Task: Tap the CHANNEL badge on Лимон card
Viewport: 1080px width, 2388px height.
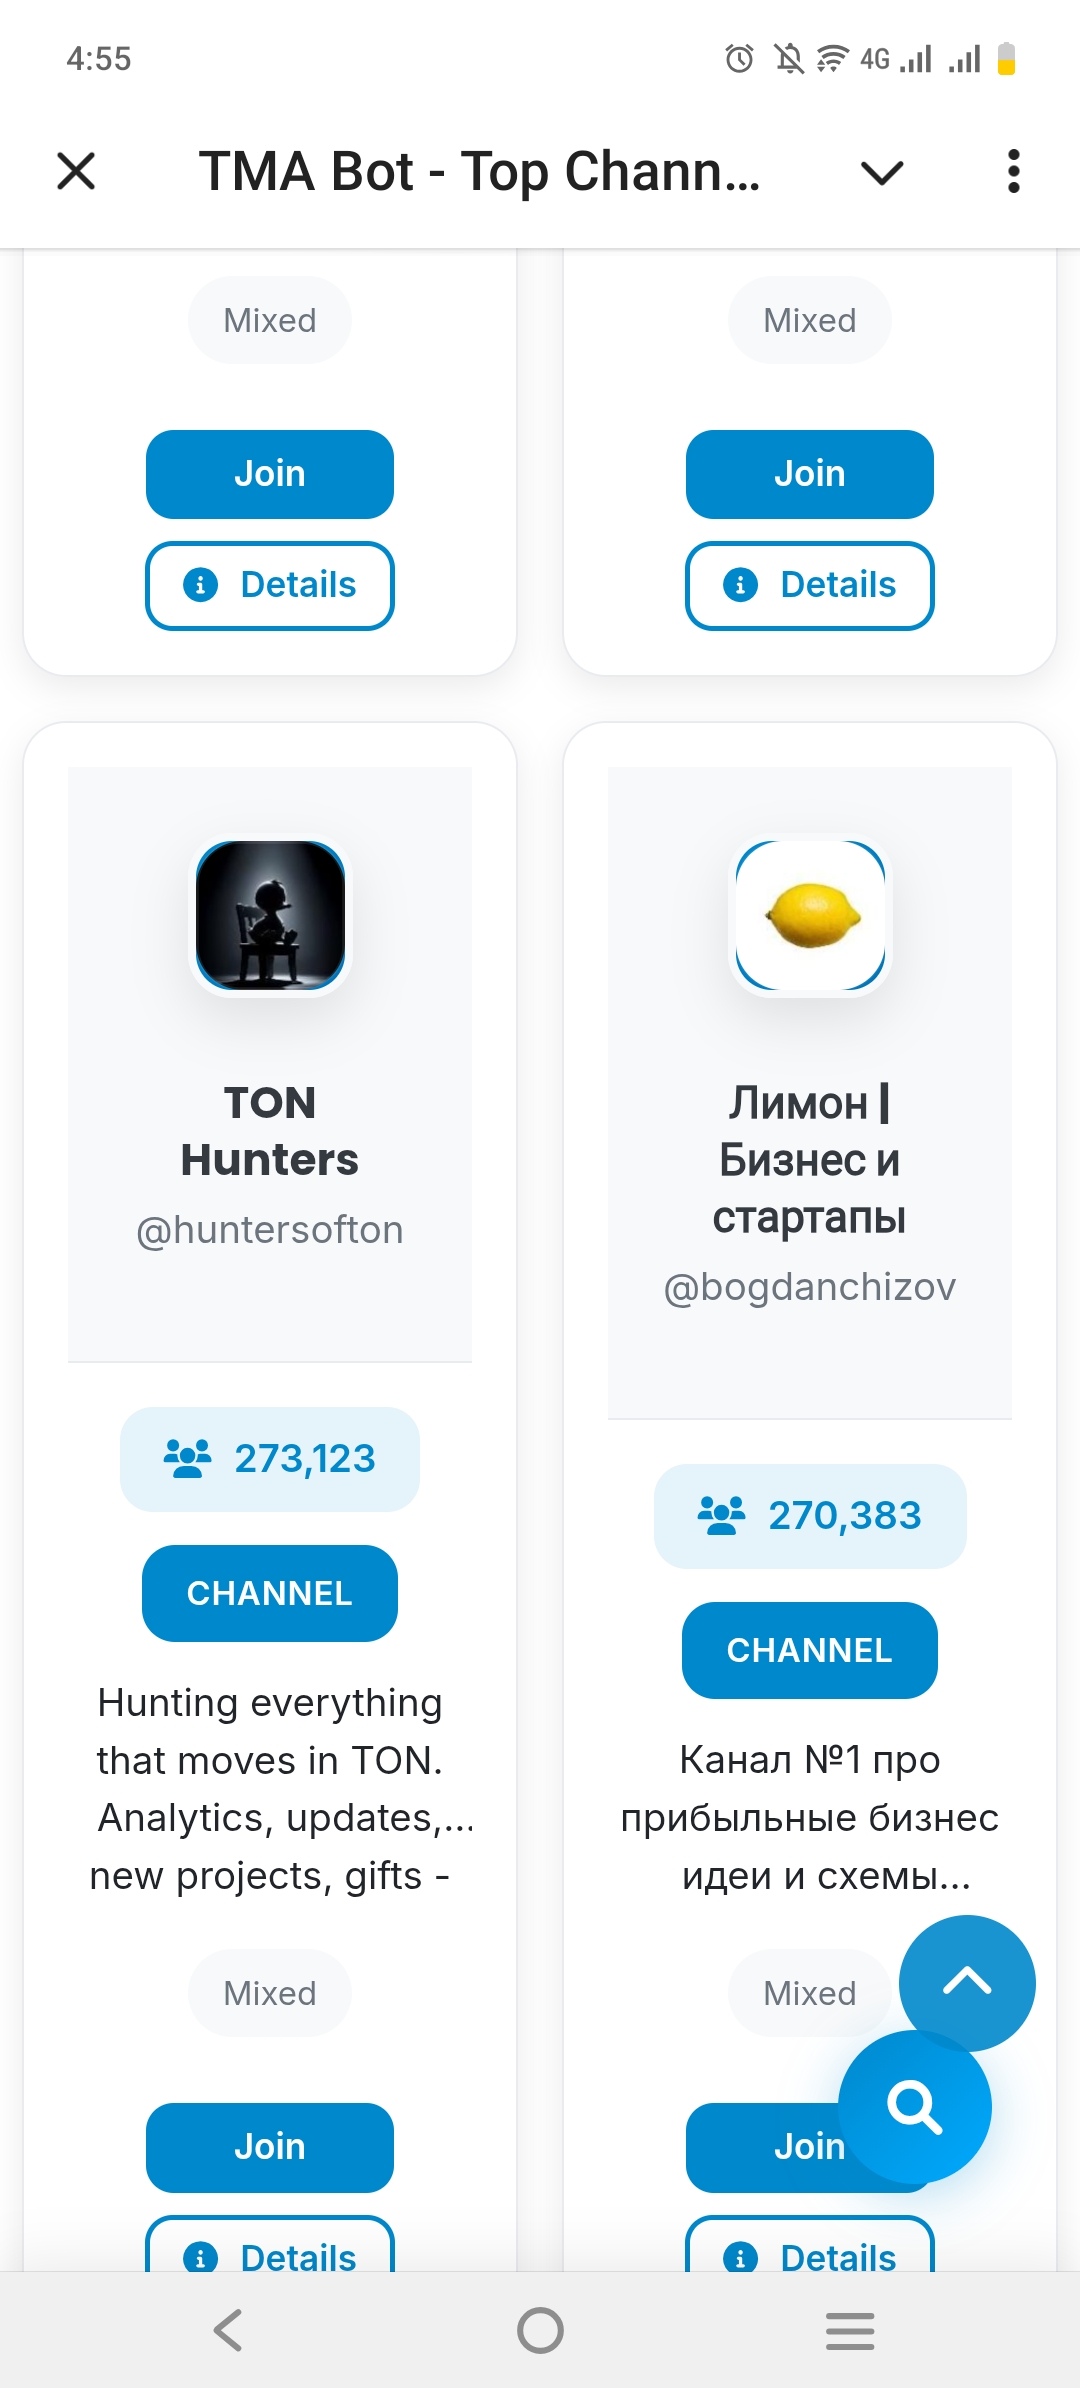Action: click(x=809, y=1649)
